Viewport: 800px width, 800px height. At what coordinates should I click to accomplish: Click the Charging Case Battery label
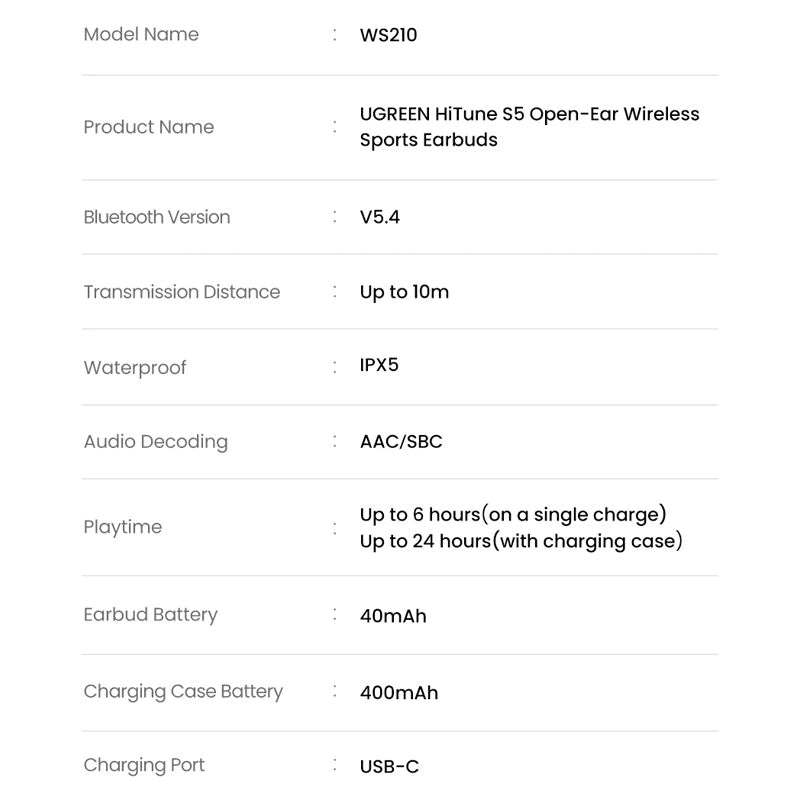tap(183, 692)
